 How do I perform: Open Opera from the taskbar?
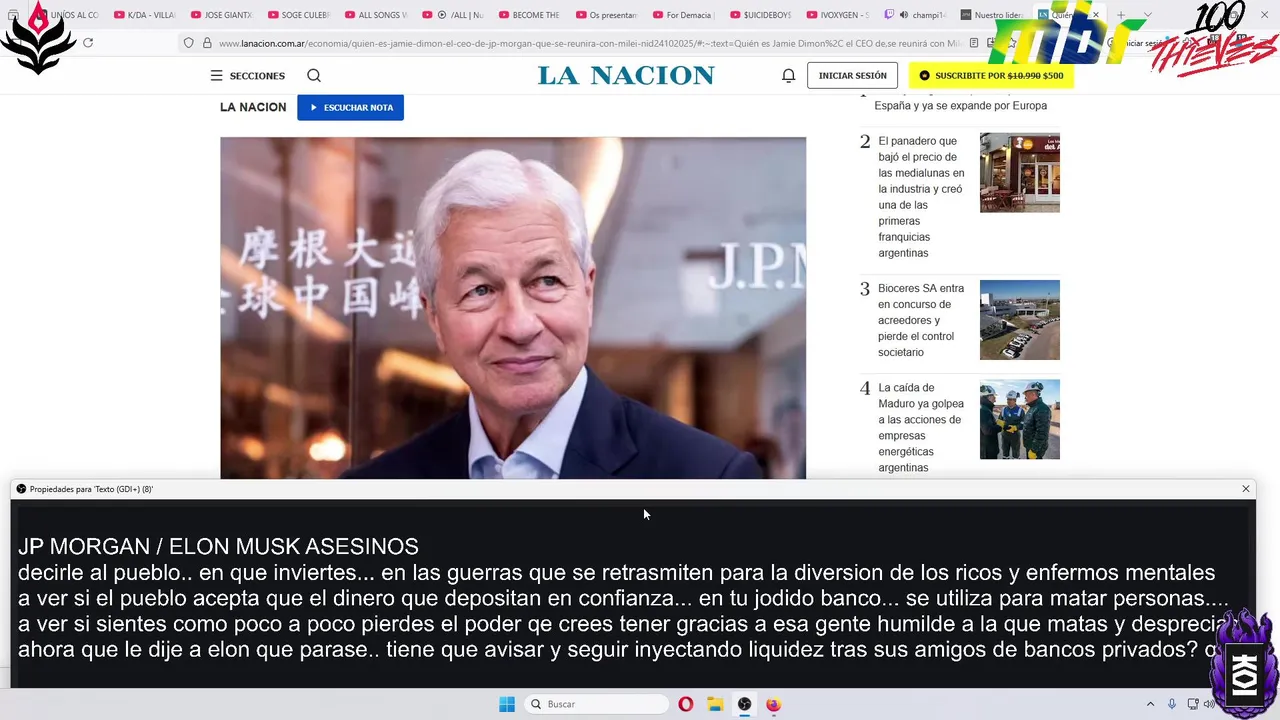point(685,704)
